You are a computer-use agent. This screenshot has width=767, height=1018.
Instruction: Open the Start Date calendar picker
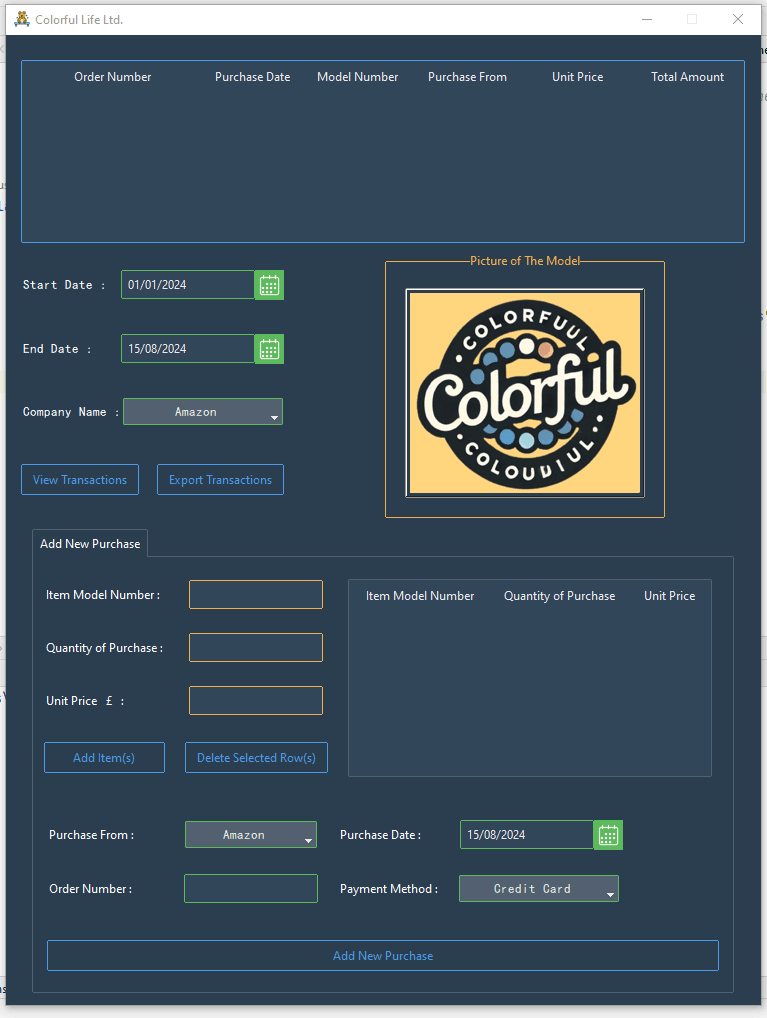[269, 285]
